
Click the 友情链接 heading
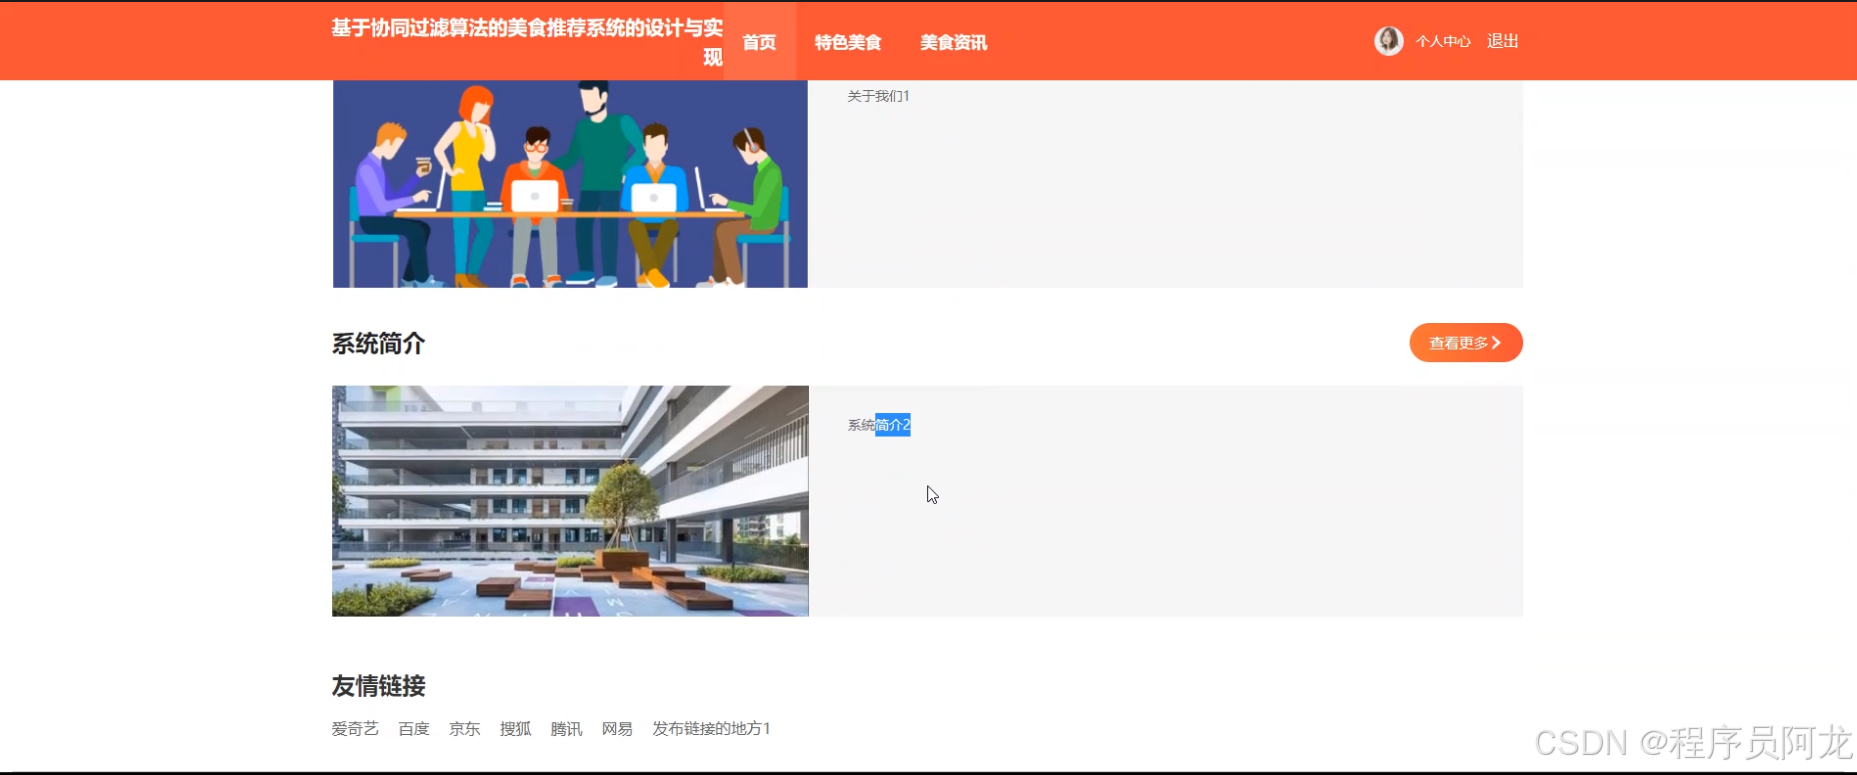[378, 686]
